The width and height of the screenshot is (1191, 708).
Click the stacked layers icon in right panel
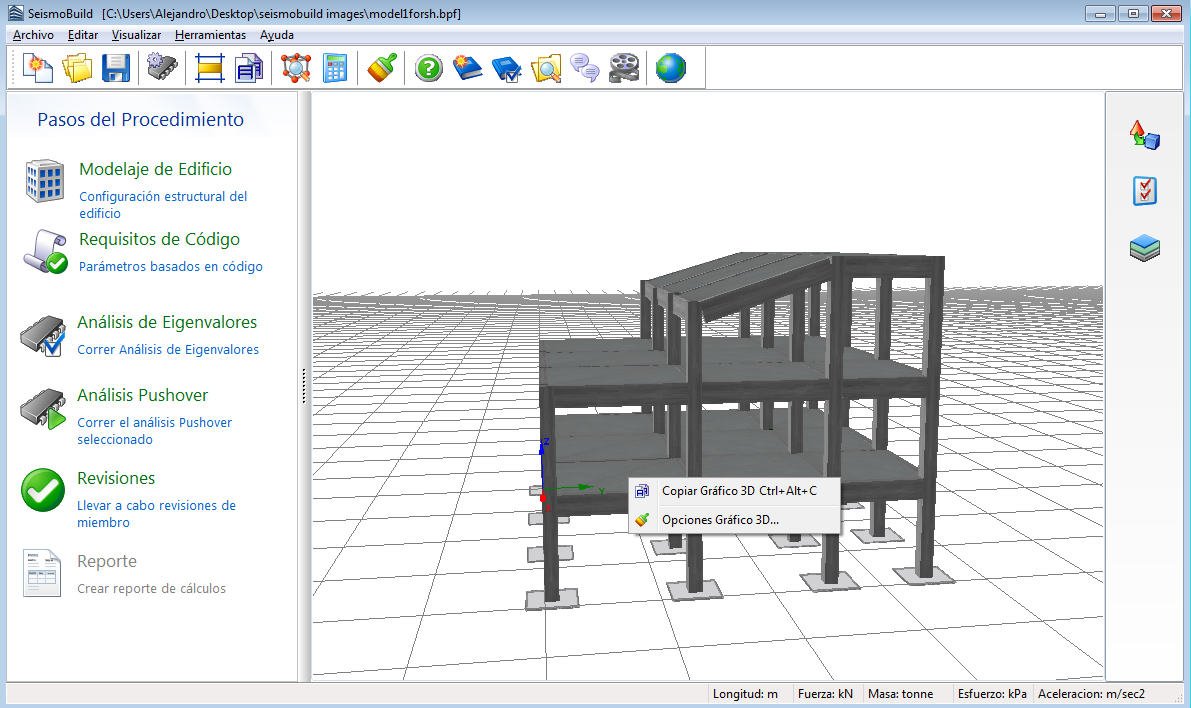pos(1145,248)
